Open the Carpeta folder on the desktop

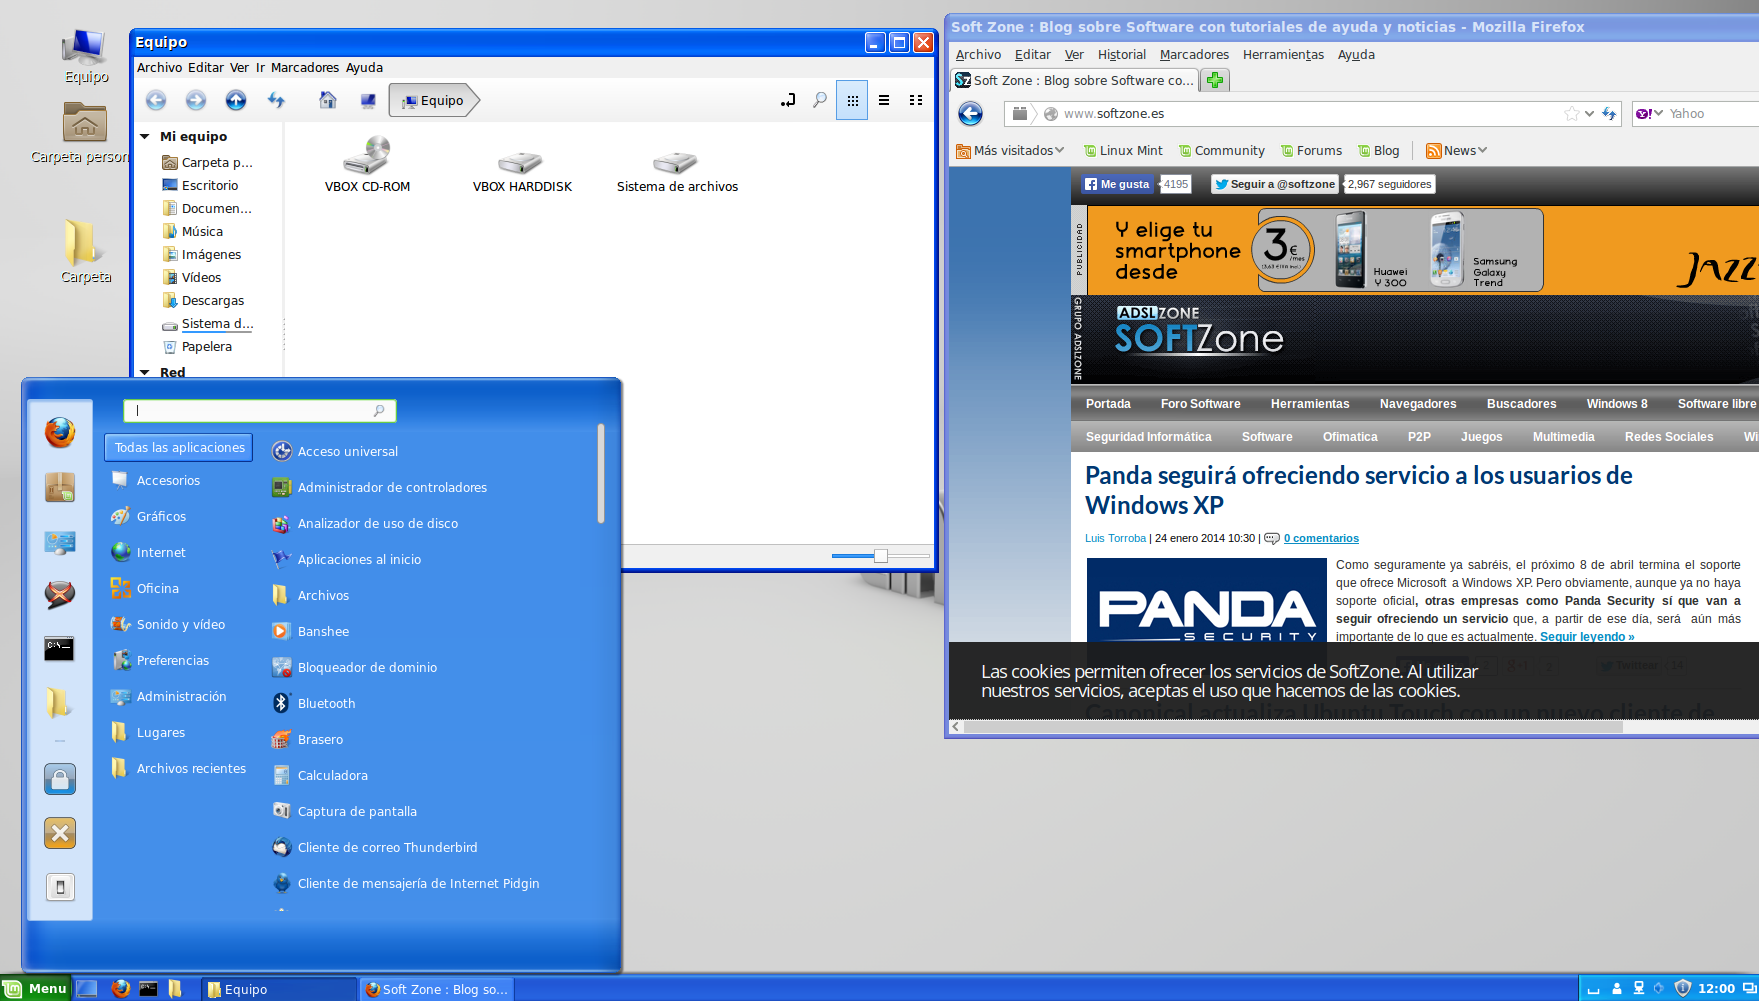[86, 251]
